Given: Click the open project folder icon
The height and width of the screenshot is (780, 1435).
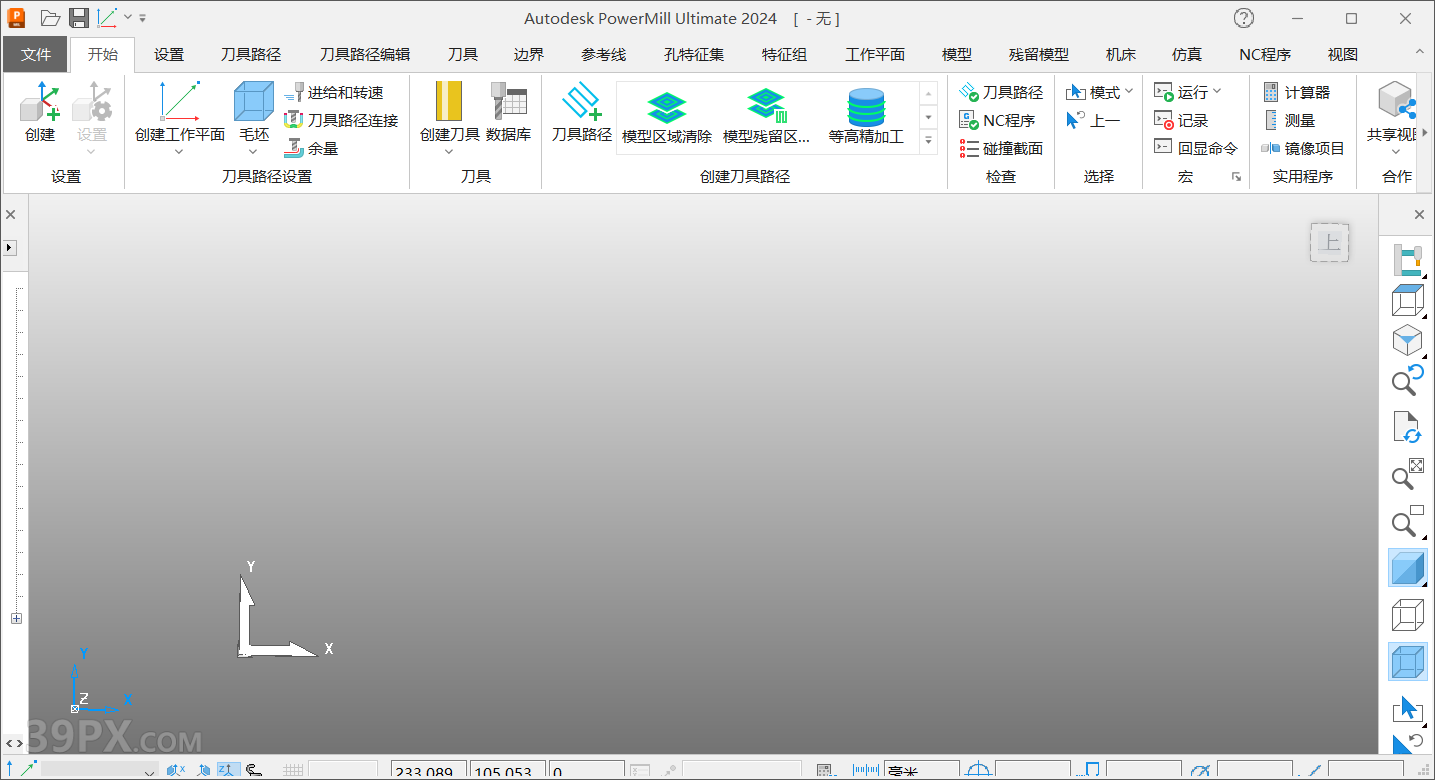Looking at the screenshot, I should coord(50,18).
